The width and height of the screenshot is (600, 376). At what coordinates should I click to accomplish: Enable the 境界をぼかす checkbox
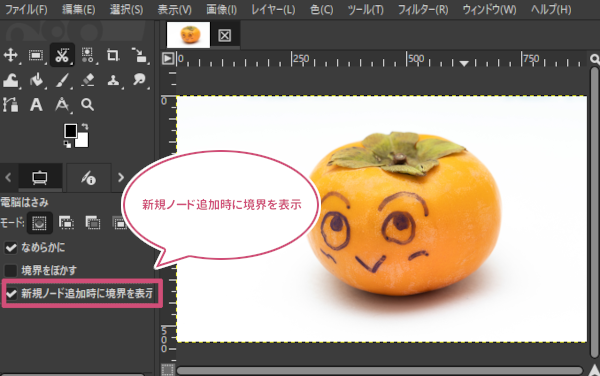11,271
